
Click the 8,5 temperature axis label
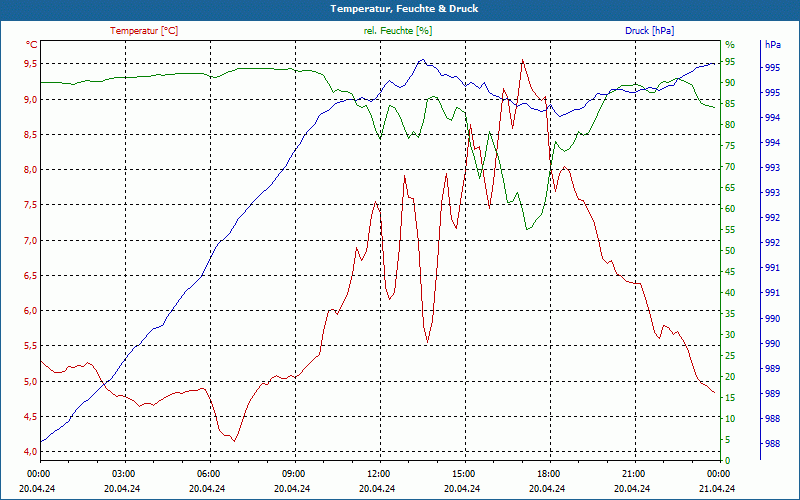pyautogui.click(x=31, y=134)
